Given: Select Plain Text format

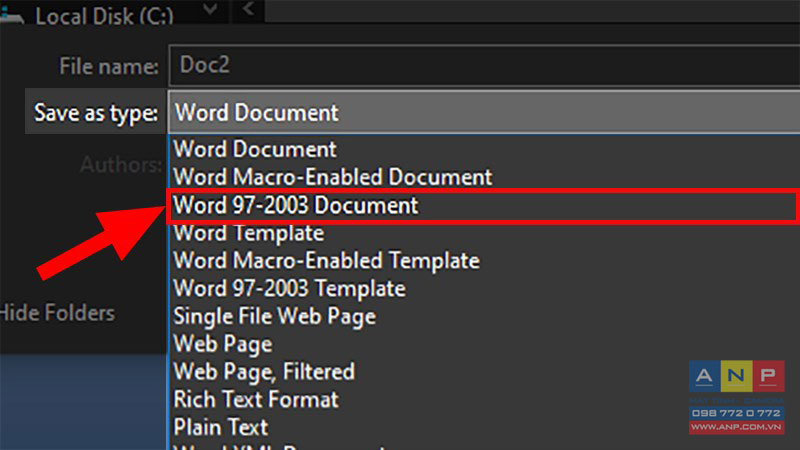Looking at the screenshot, I should 484,427.
